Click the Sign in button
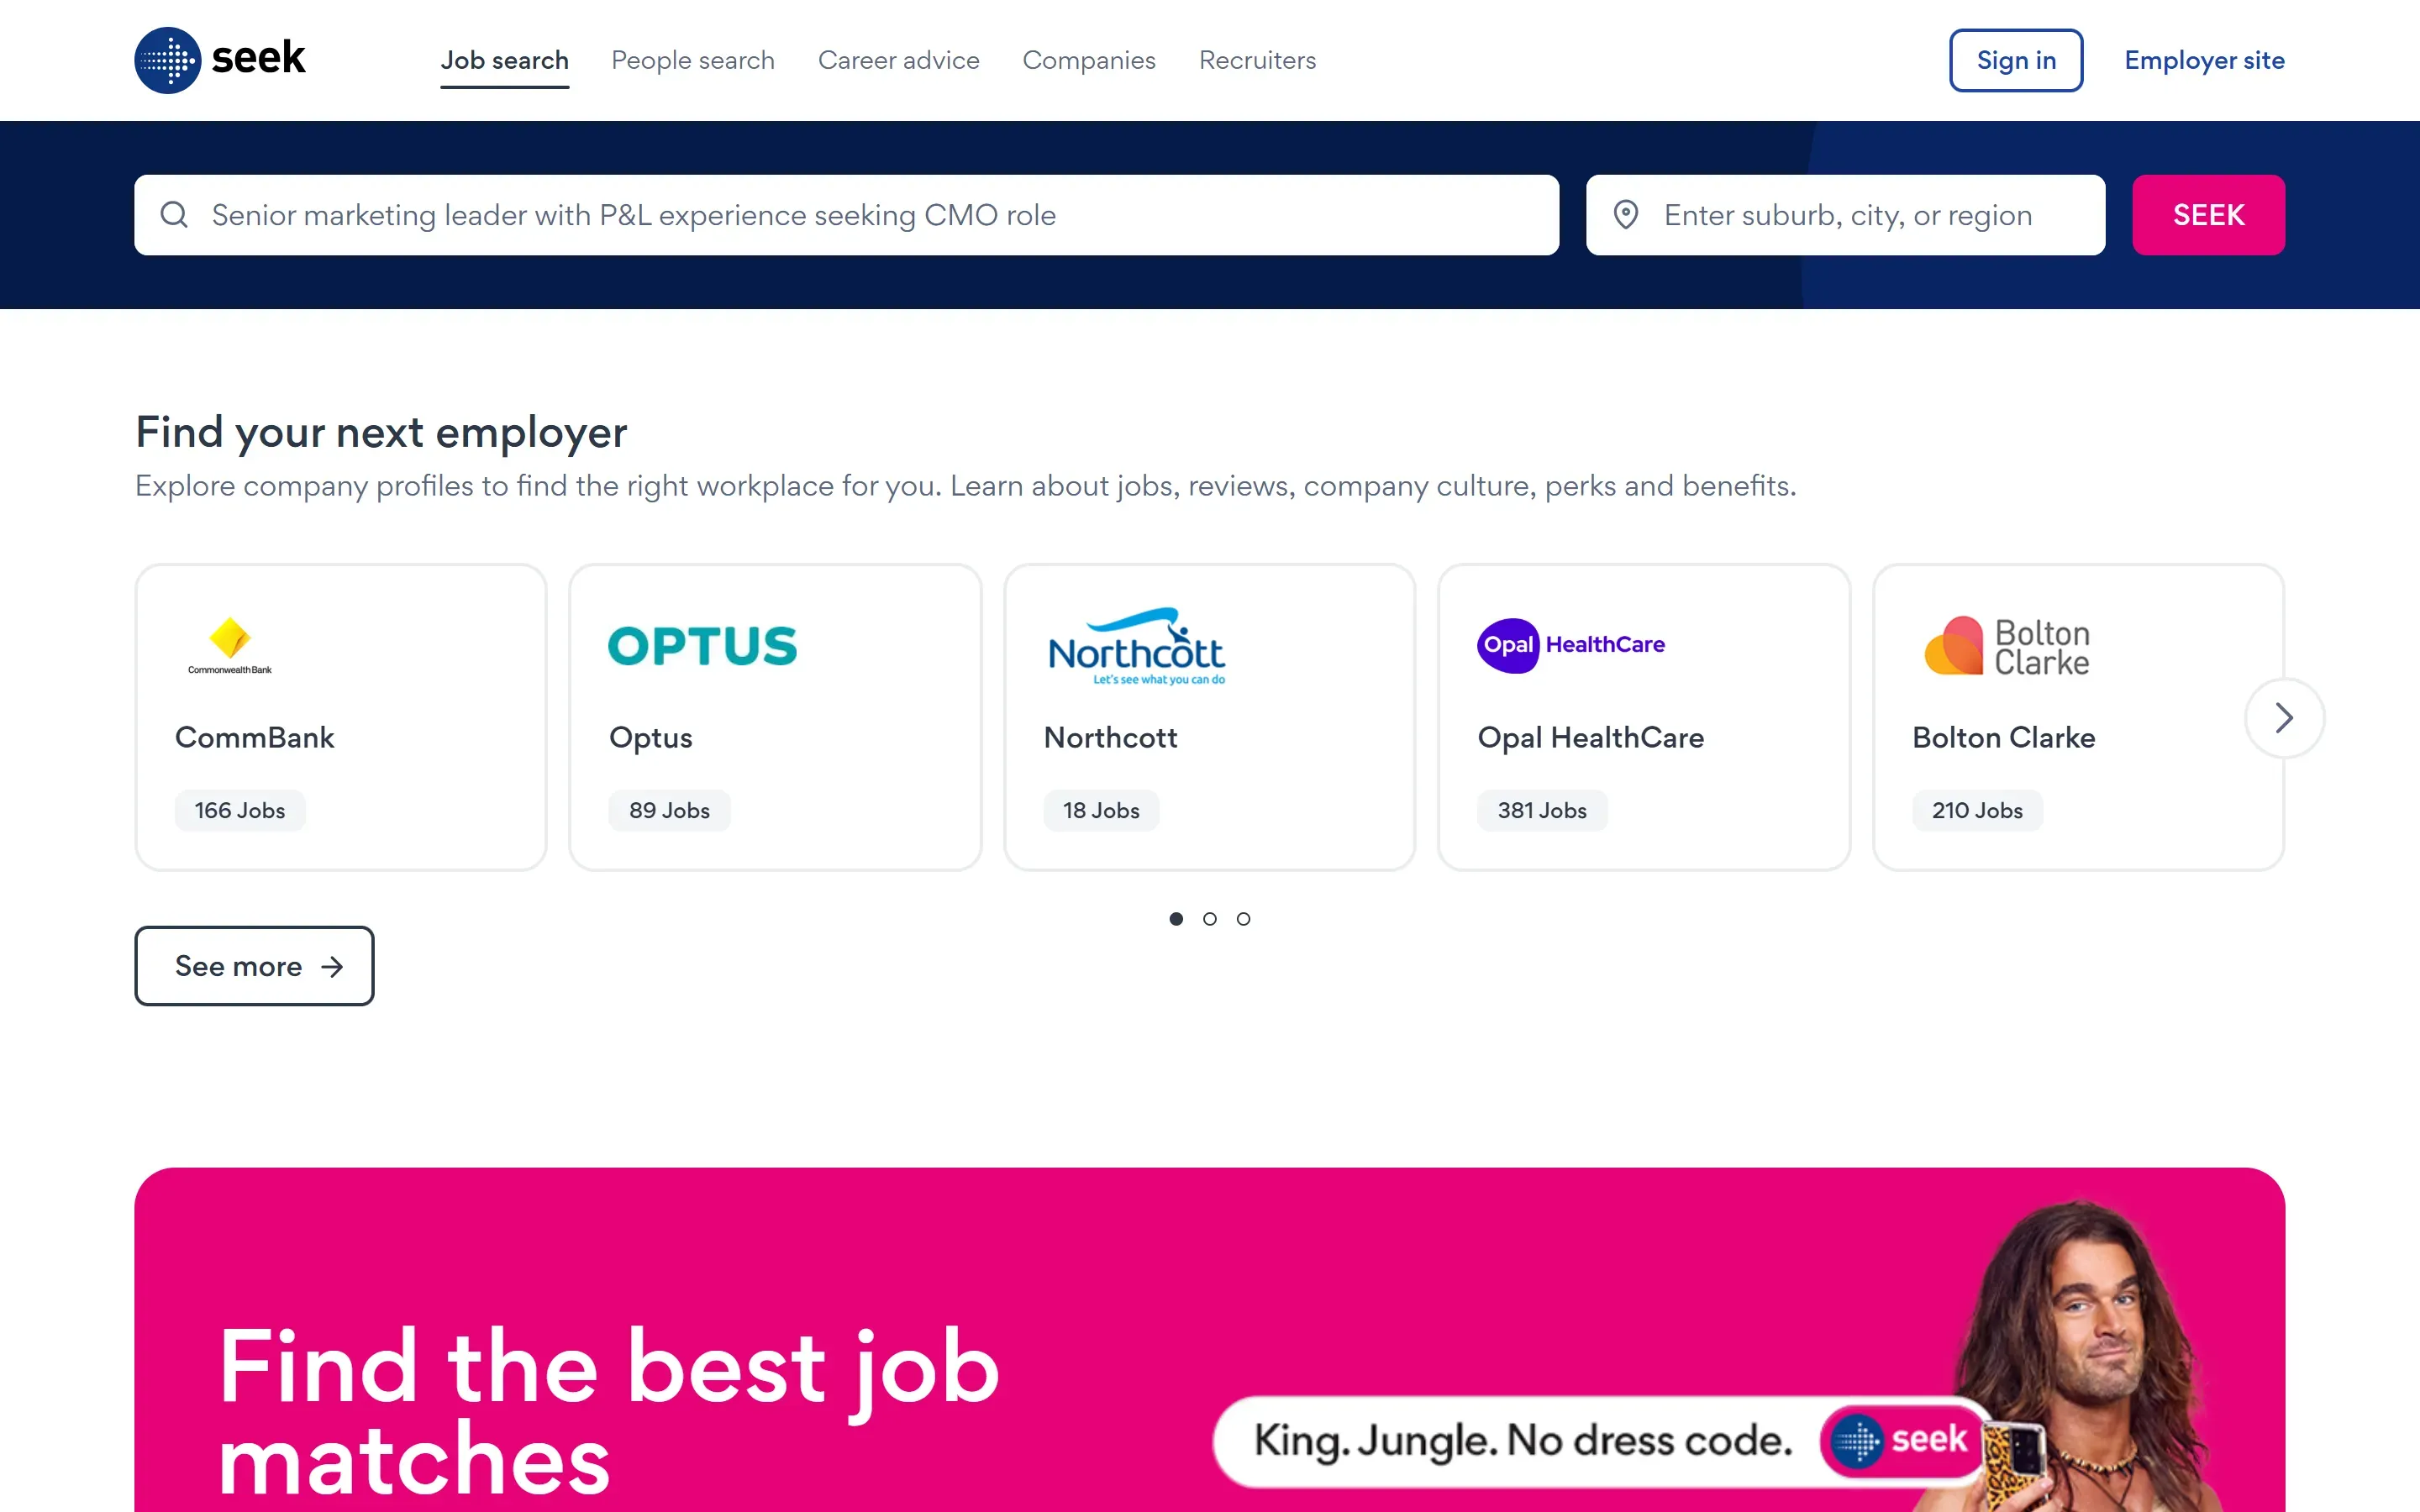This screenshot has width=2420, height=1512. [x=2016, y=60]
